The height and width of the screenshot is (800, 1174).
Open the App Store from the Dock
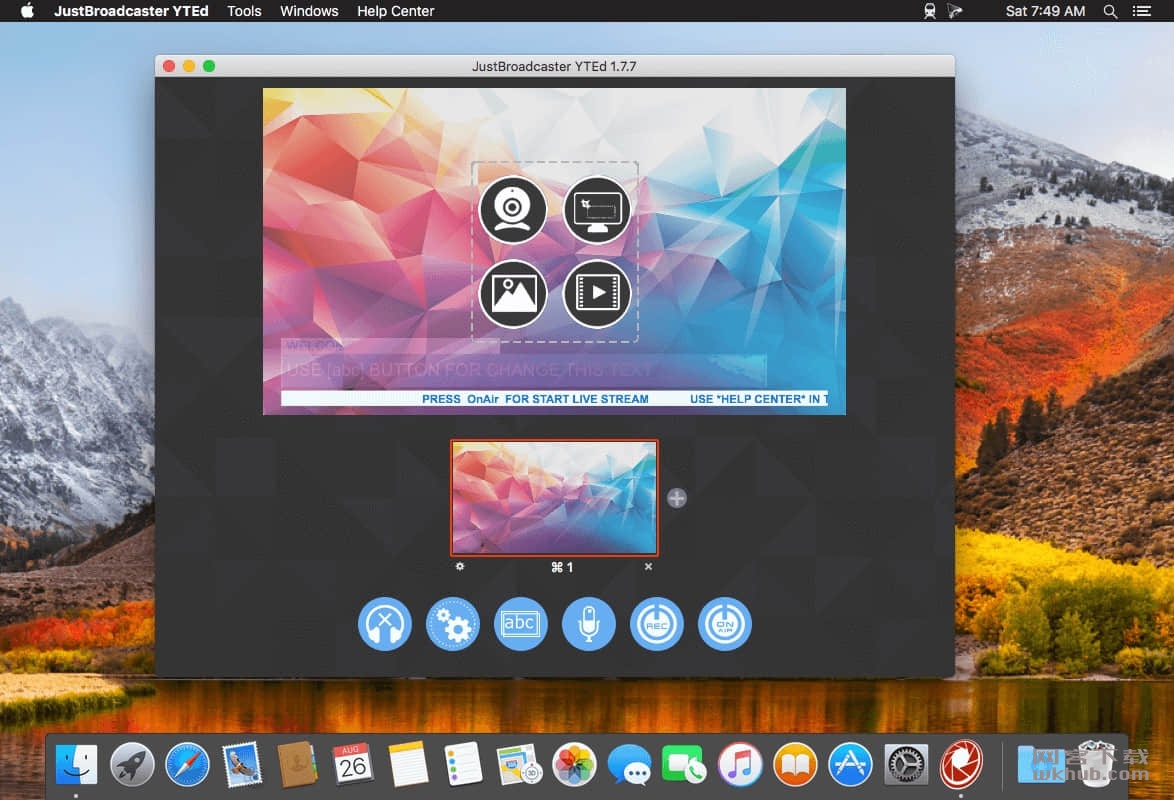click(x=851, y=765)
